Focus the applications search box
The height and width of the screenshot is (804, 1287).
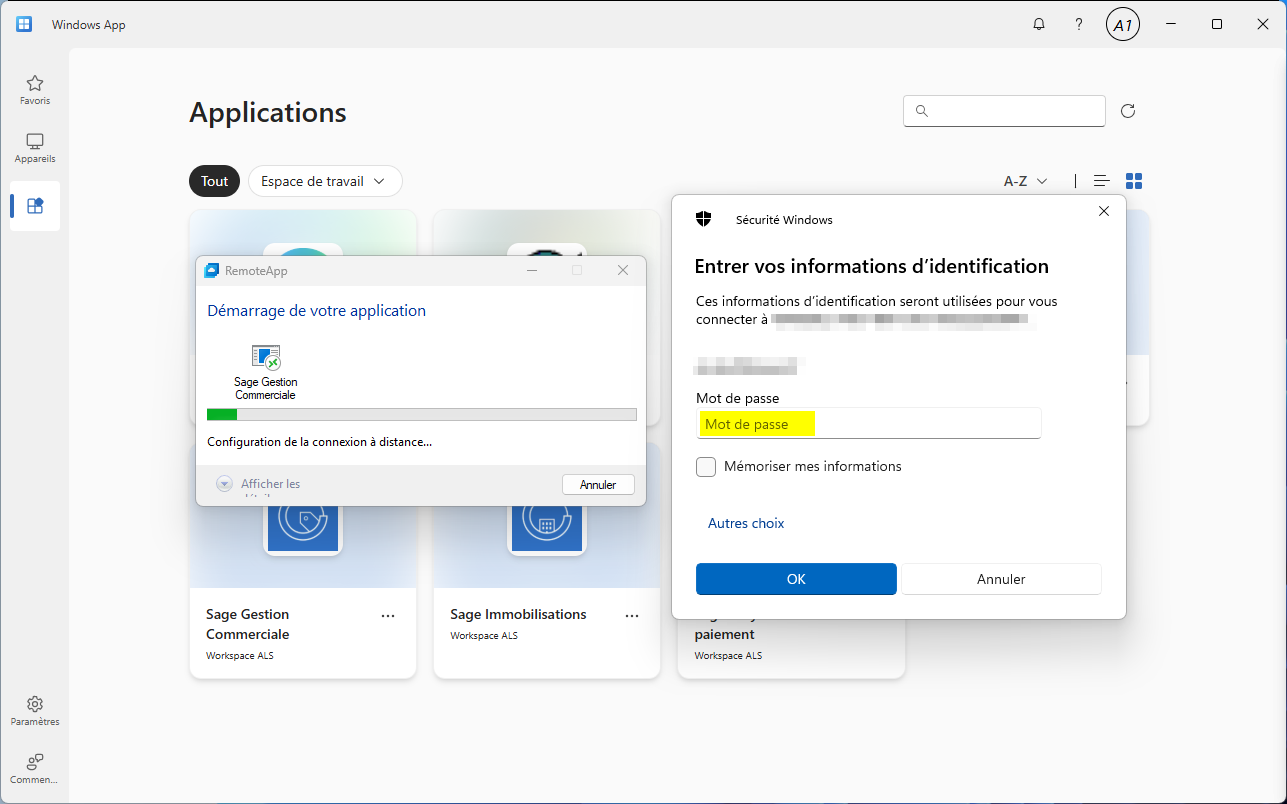click(x=1004, y=111)
